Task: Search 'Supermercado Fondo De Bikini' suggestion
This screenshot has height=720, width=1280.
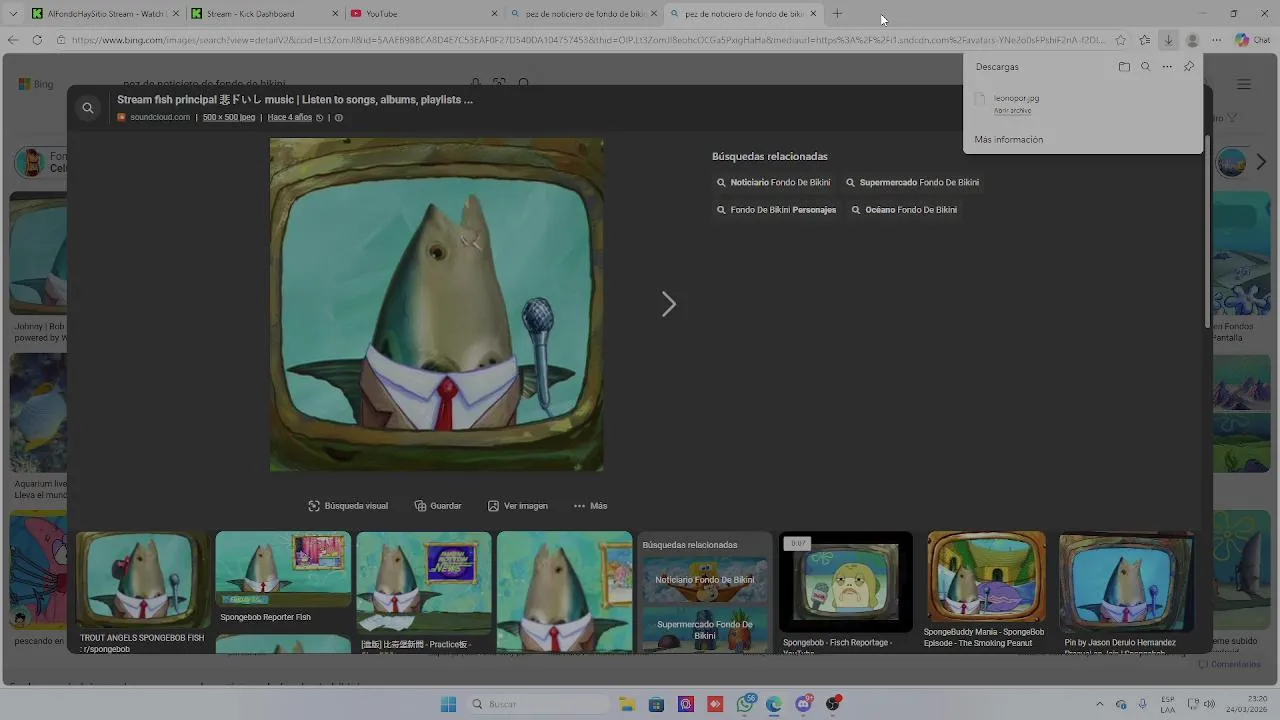Action: click(912, 183)
